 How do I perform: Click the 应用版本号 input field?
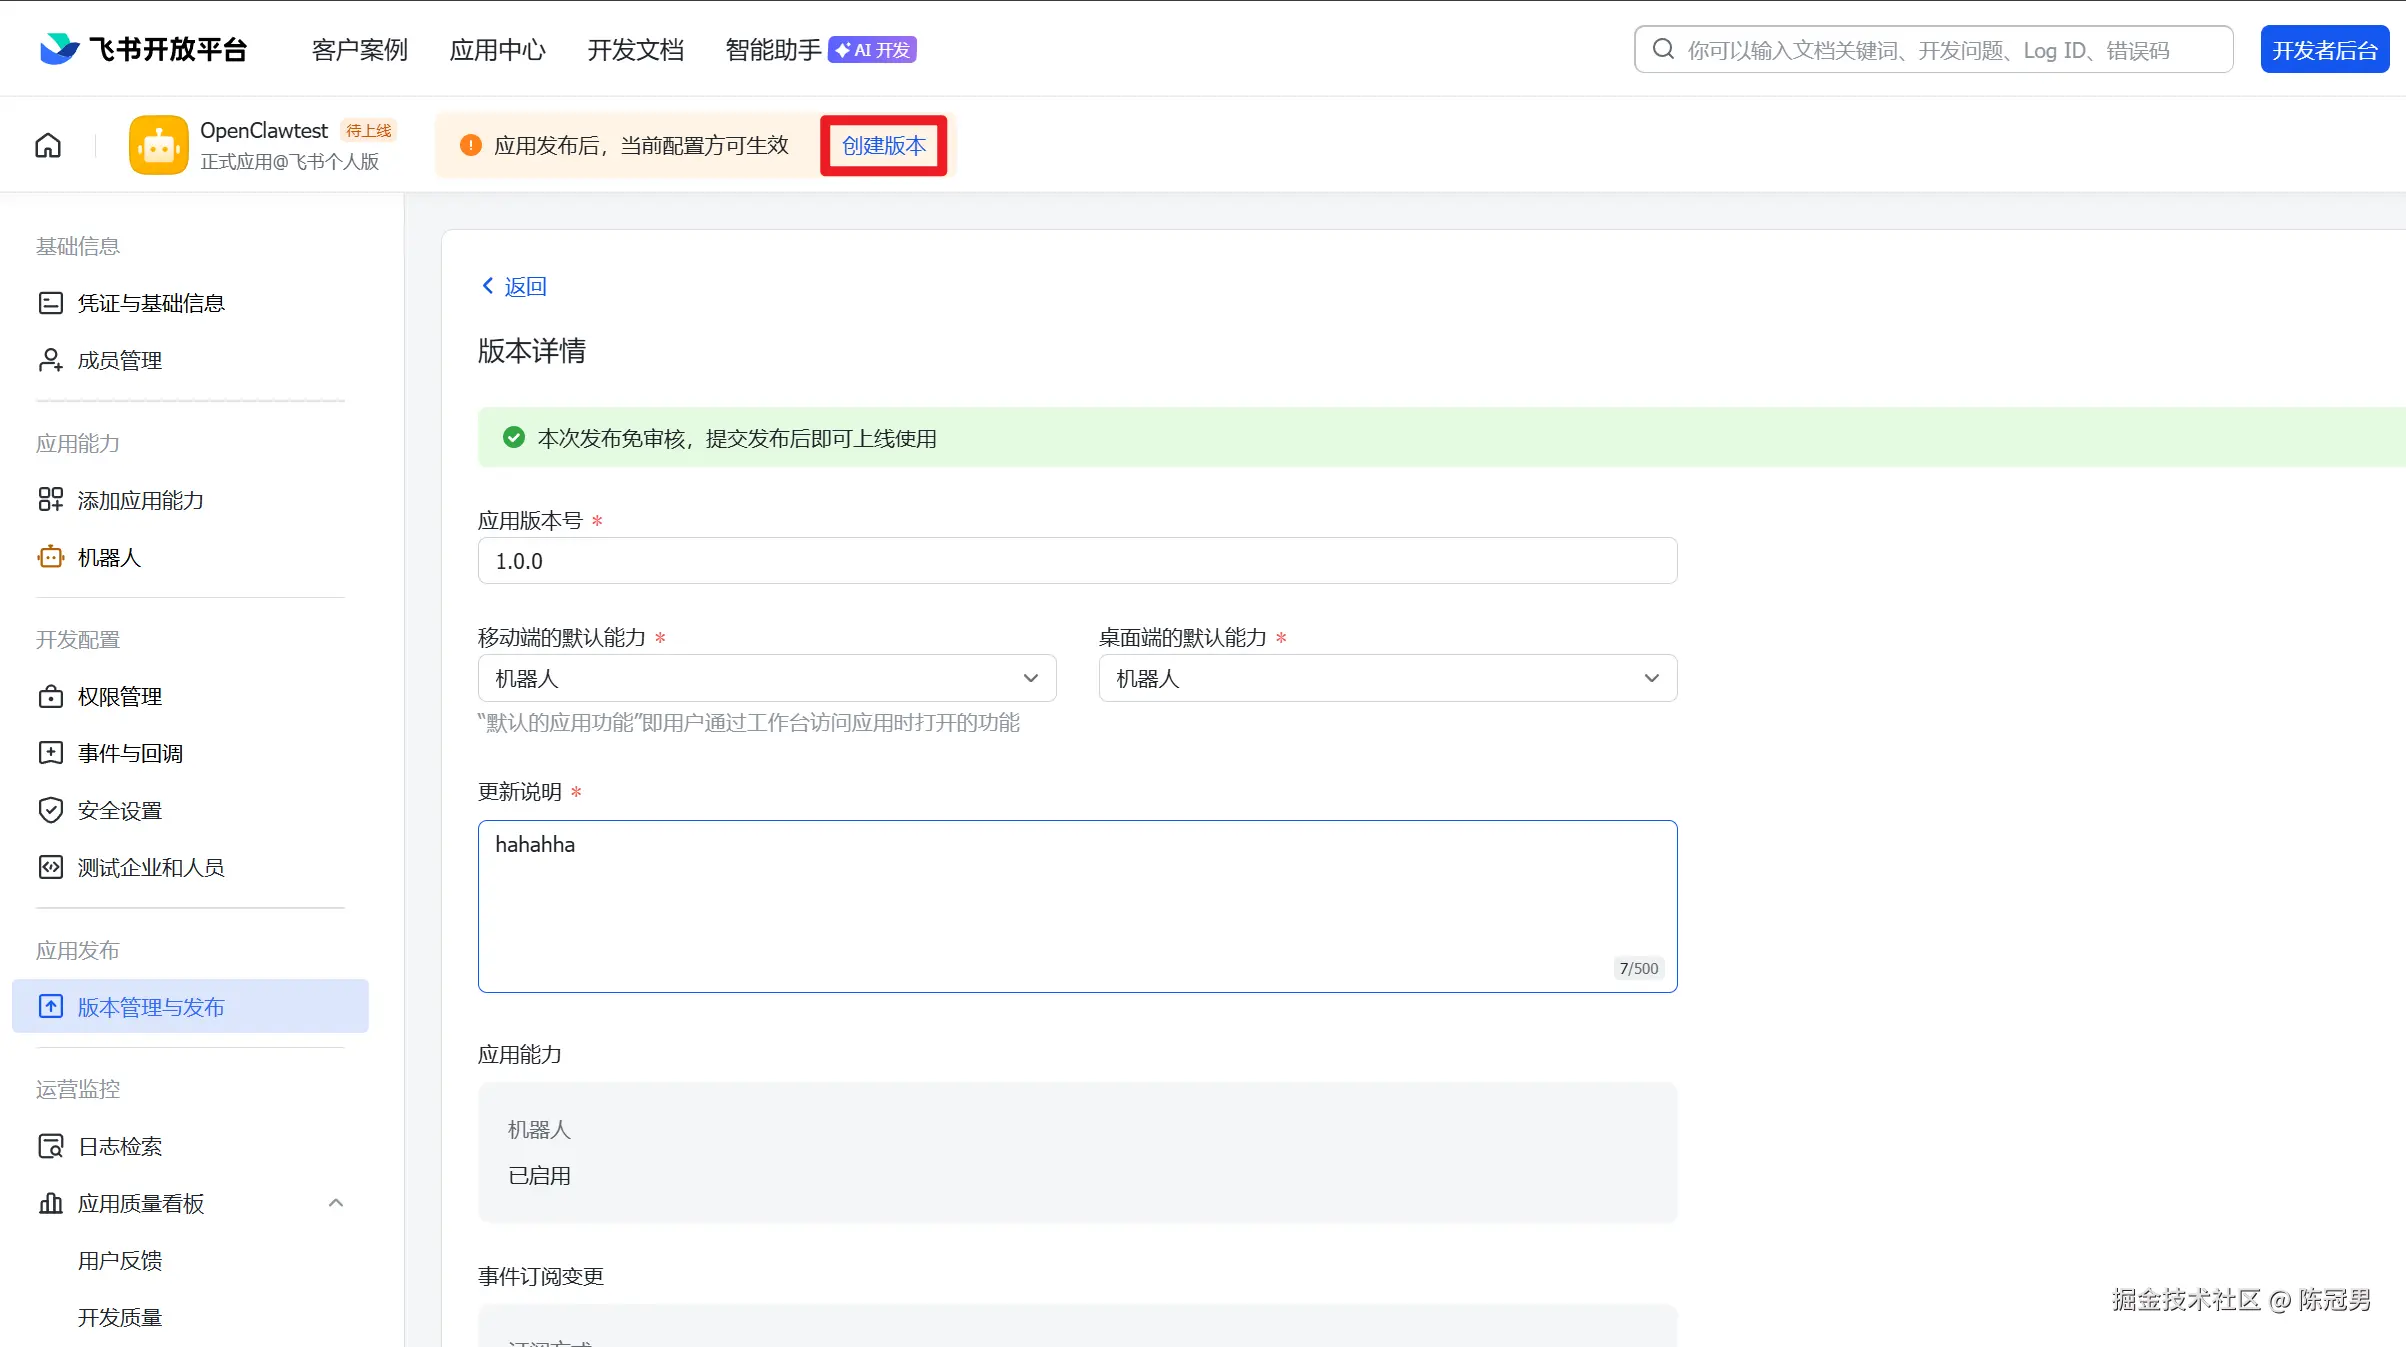coord(1077,561)
